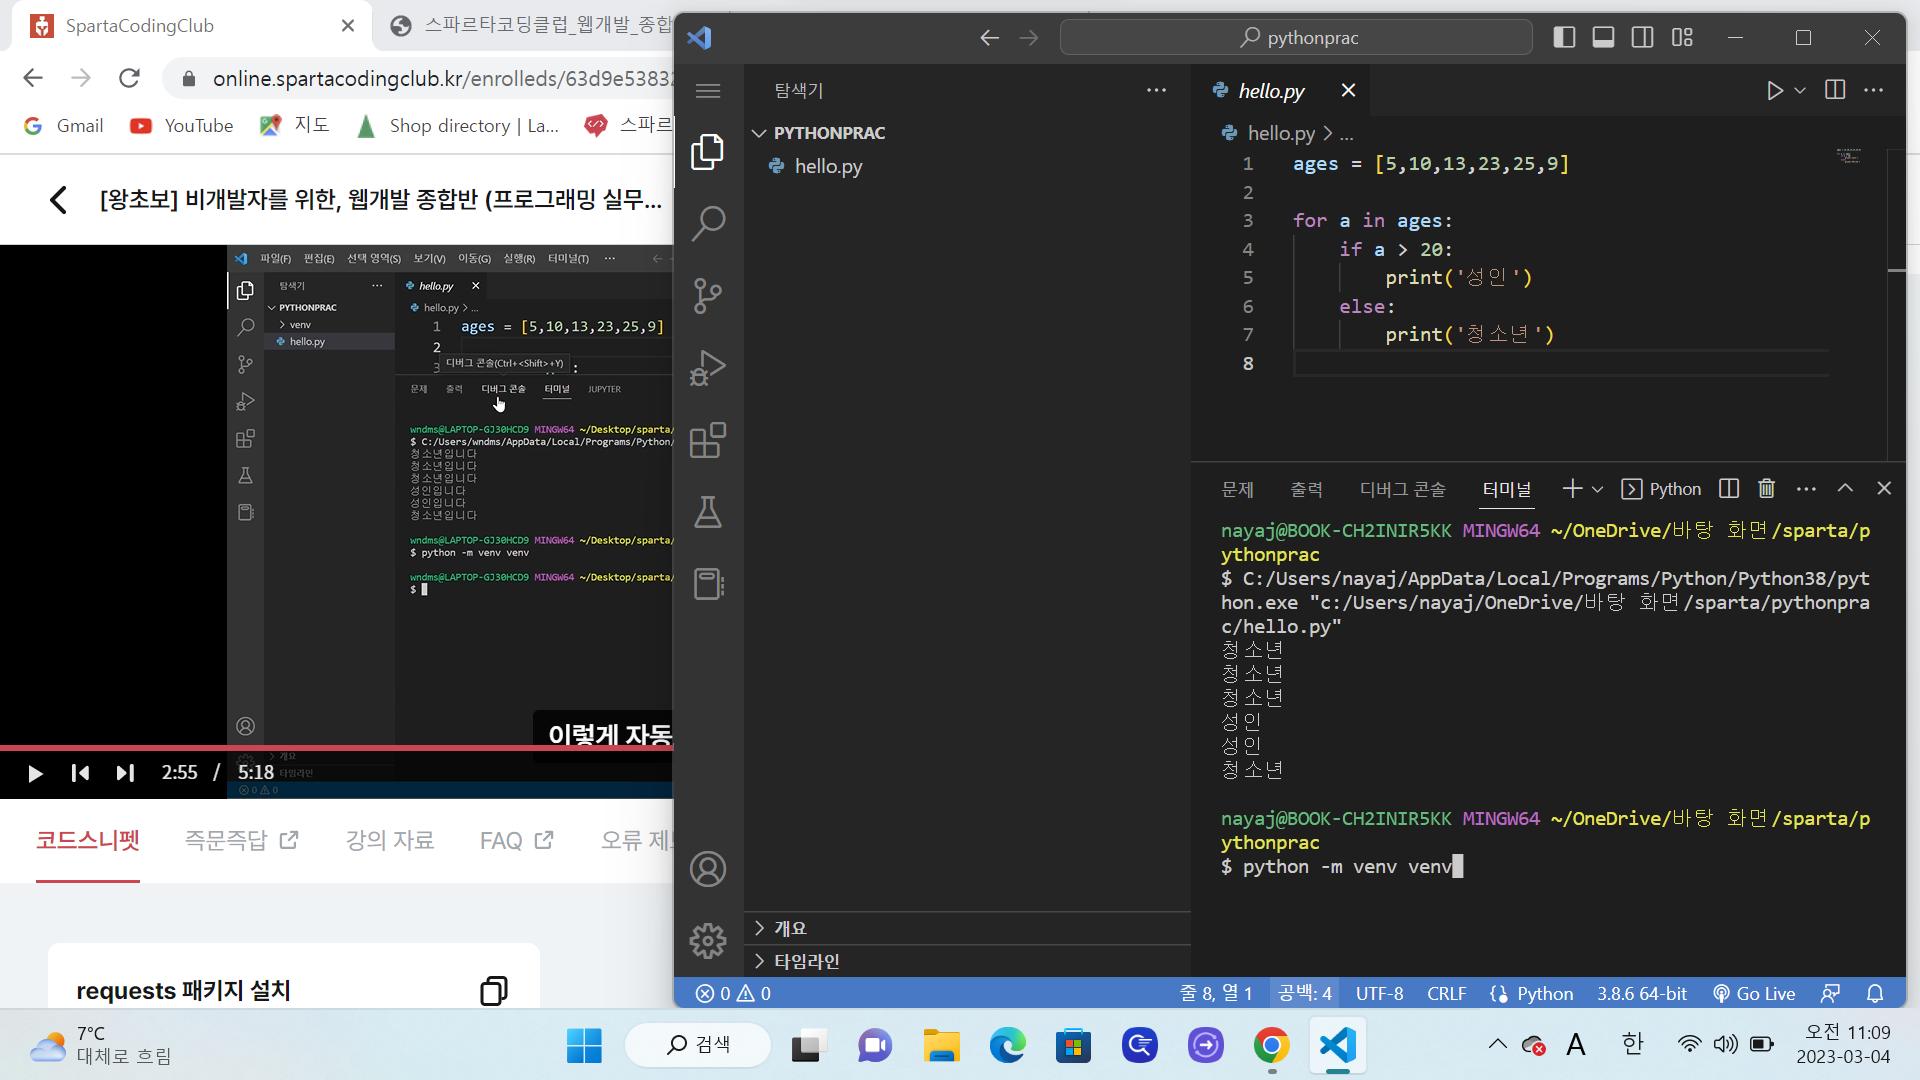Toggle the secondary side bar
Image resolution: width=1920 pixels, height=1080 pixels.
pyautogui.click(x=1642, y=37)
